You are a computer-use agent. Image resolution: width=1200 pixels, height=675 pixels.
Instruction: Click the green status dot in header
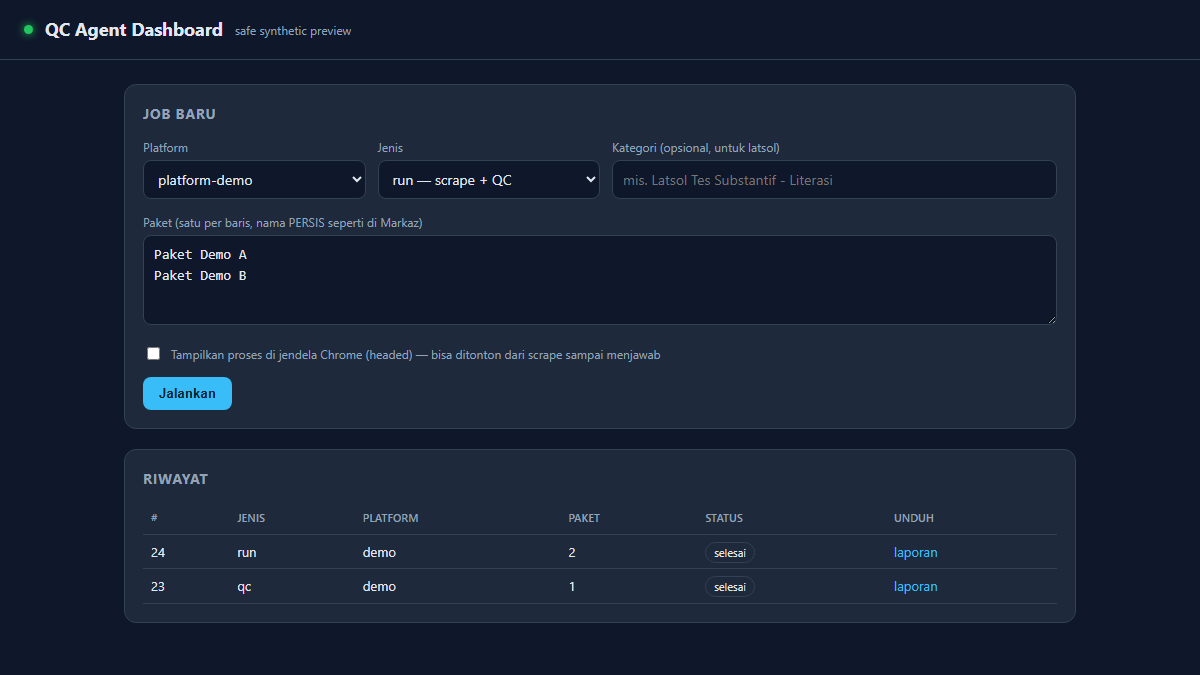[28, 30]
